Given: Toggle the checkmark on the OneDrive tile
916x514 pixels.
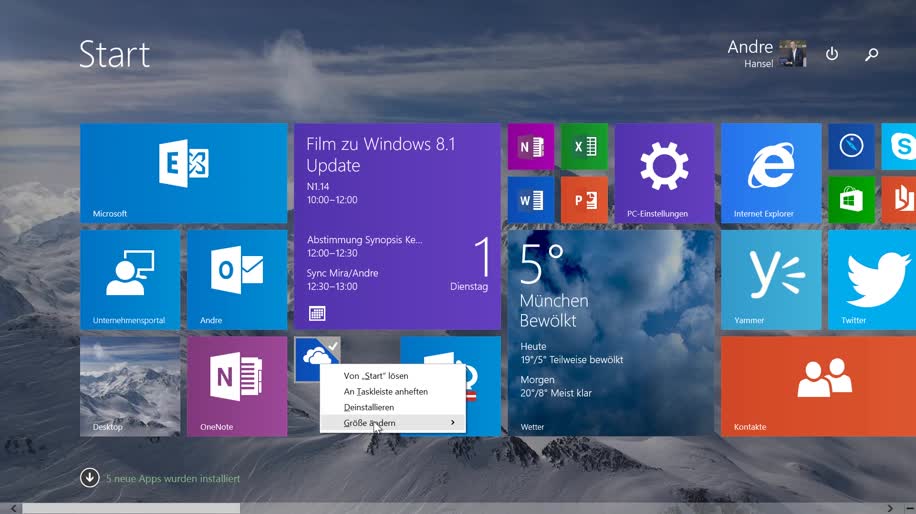Looking at the screenshot, I should (332, 346).
